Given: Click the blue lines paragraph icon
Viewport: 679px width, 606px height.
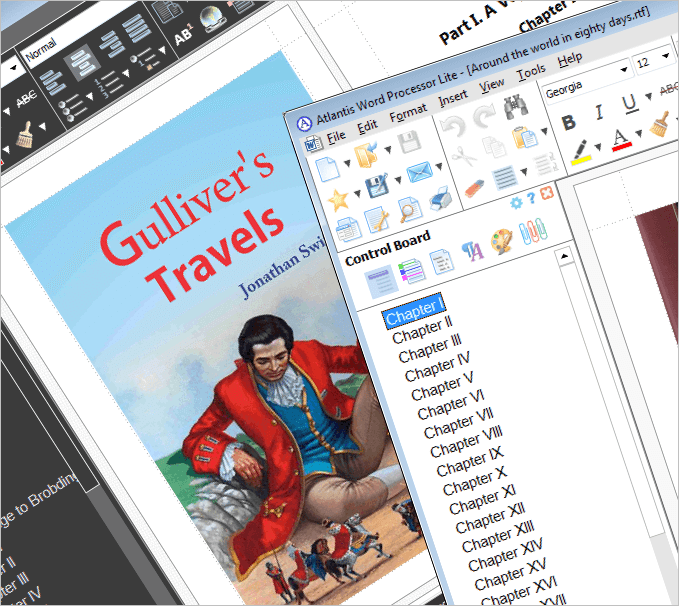Looking at the screenshot, I should coord(505,178).
